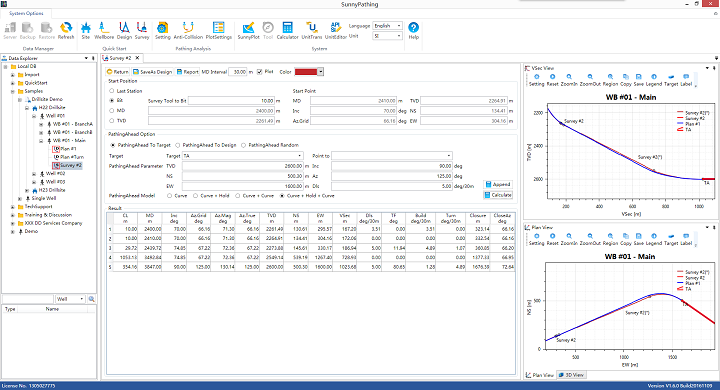
Task: Click the Report button
Action: 187,72
